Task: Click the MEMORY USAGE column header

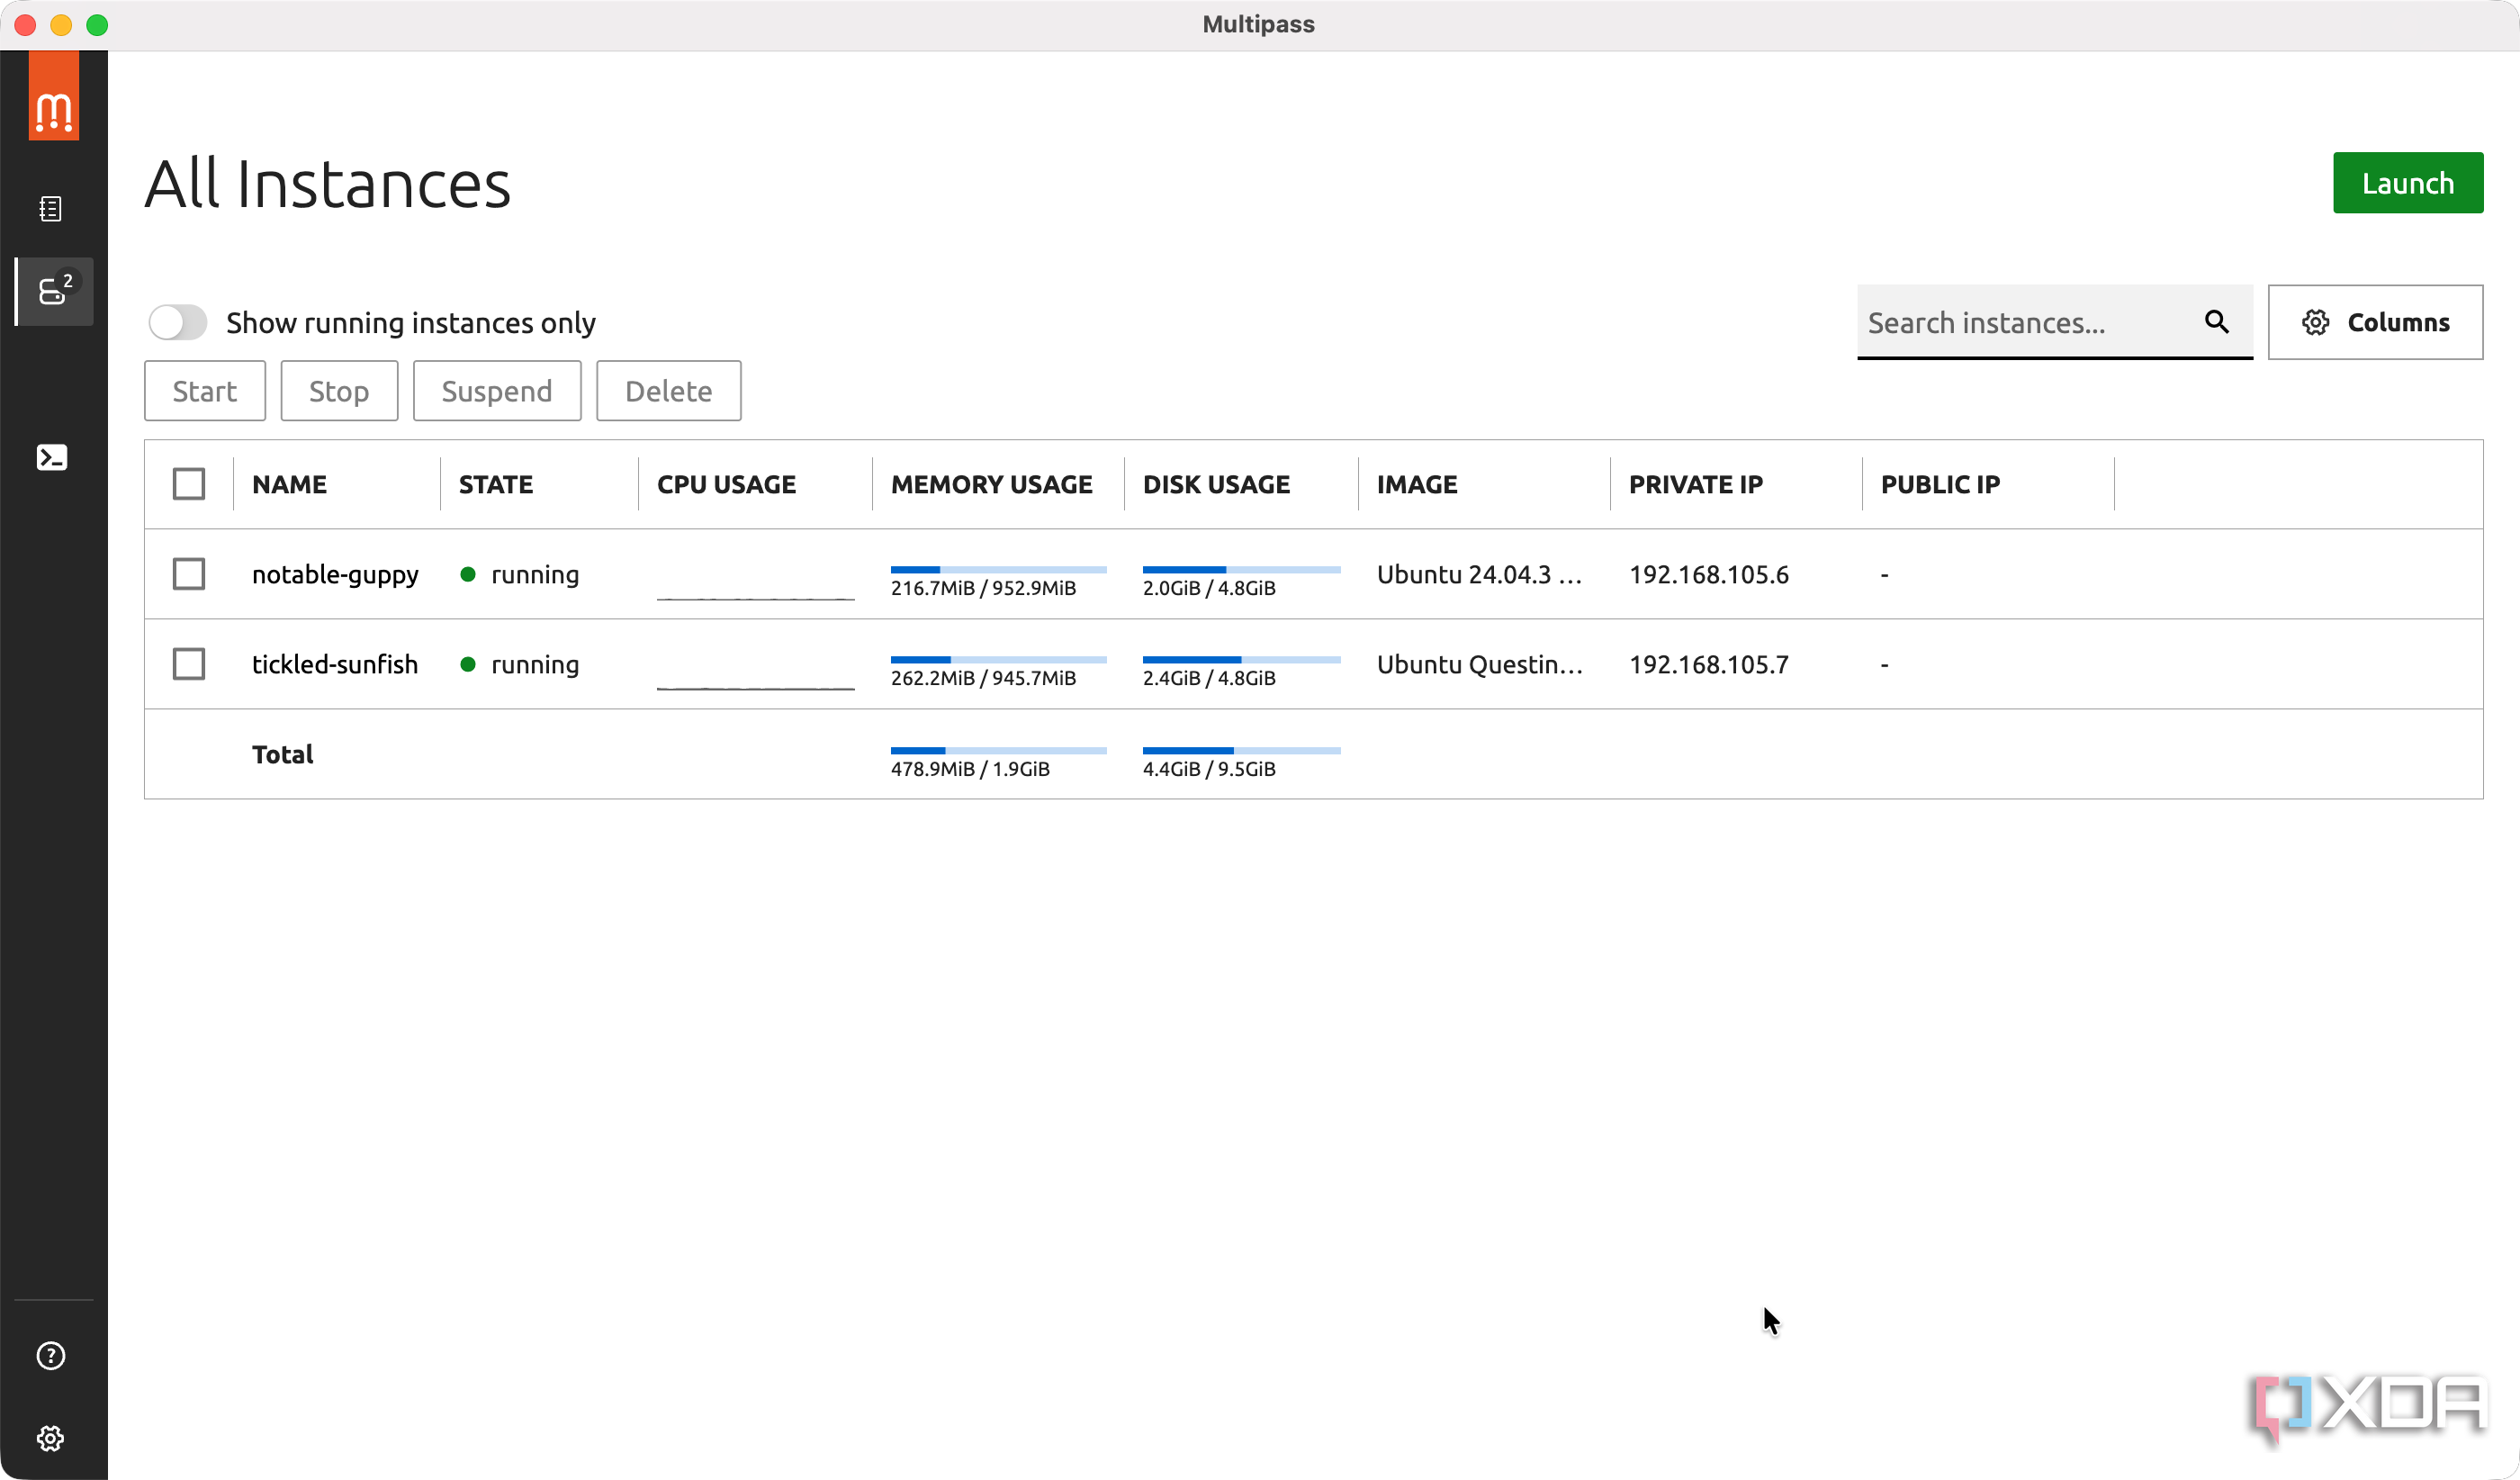Action: (992, 485)
